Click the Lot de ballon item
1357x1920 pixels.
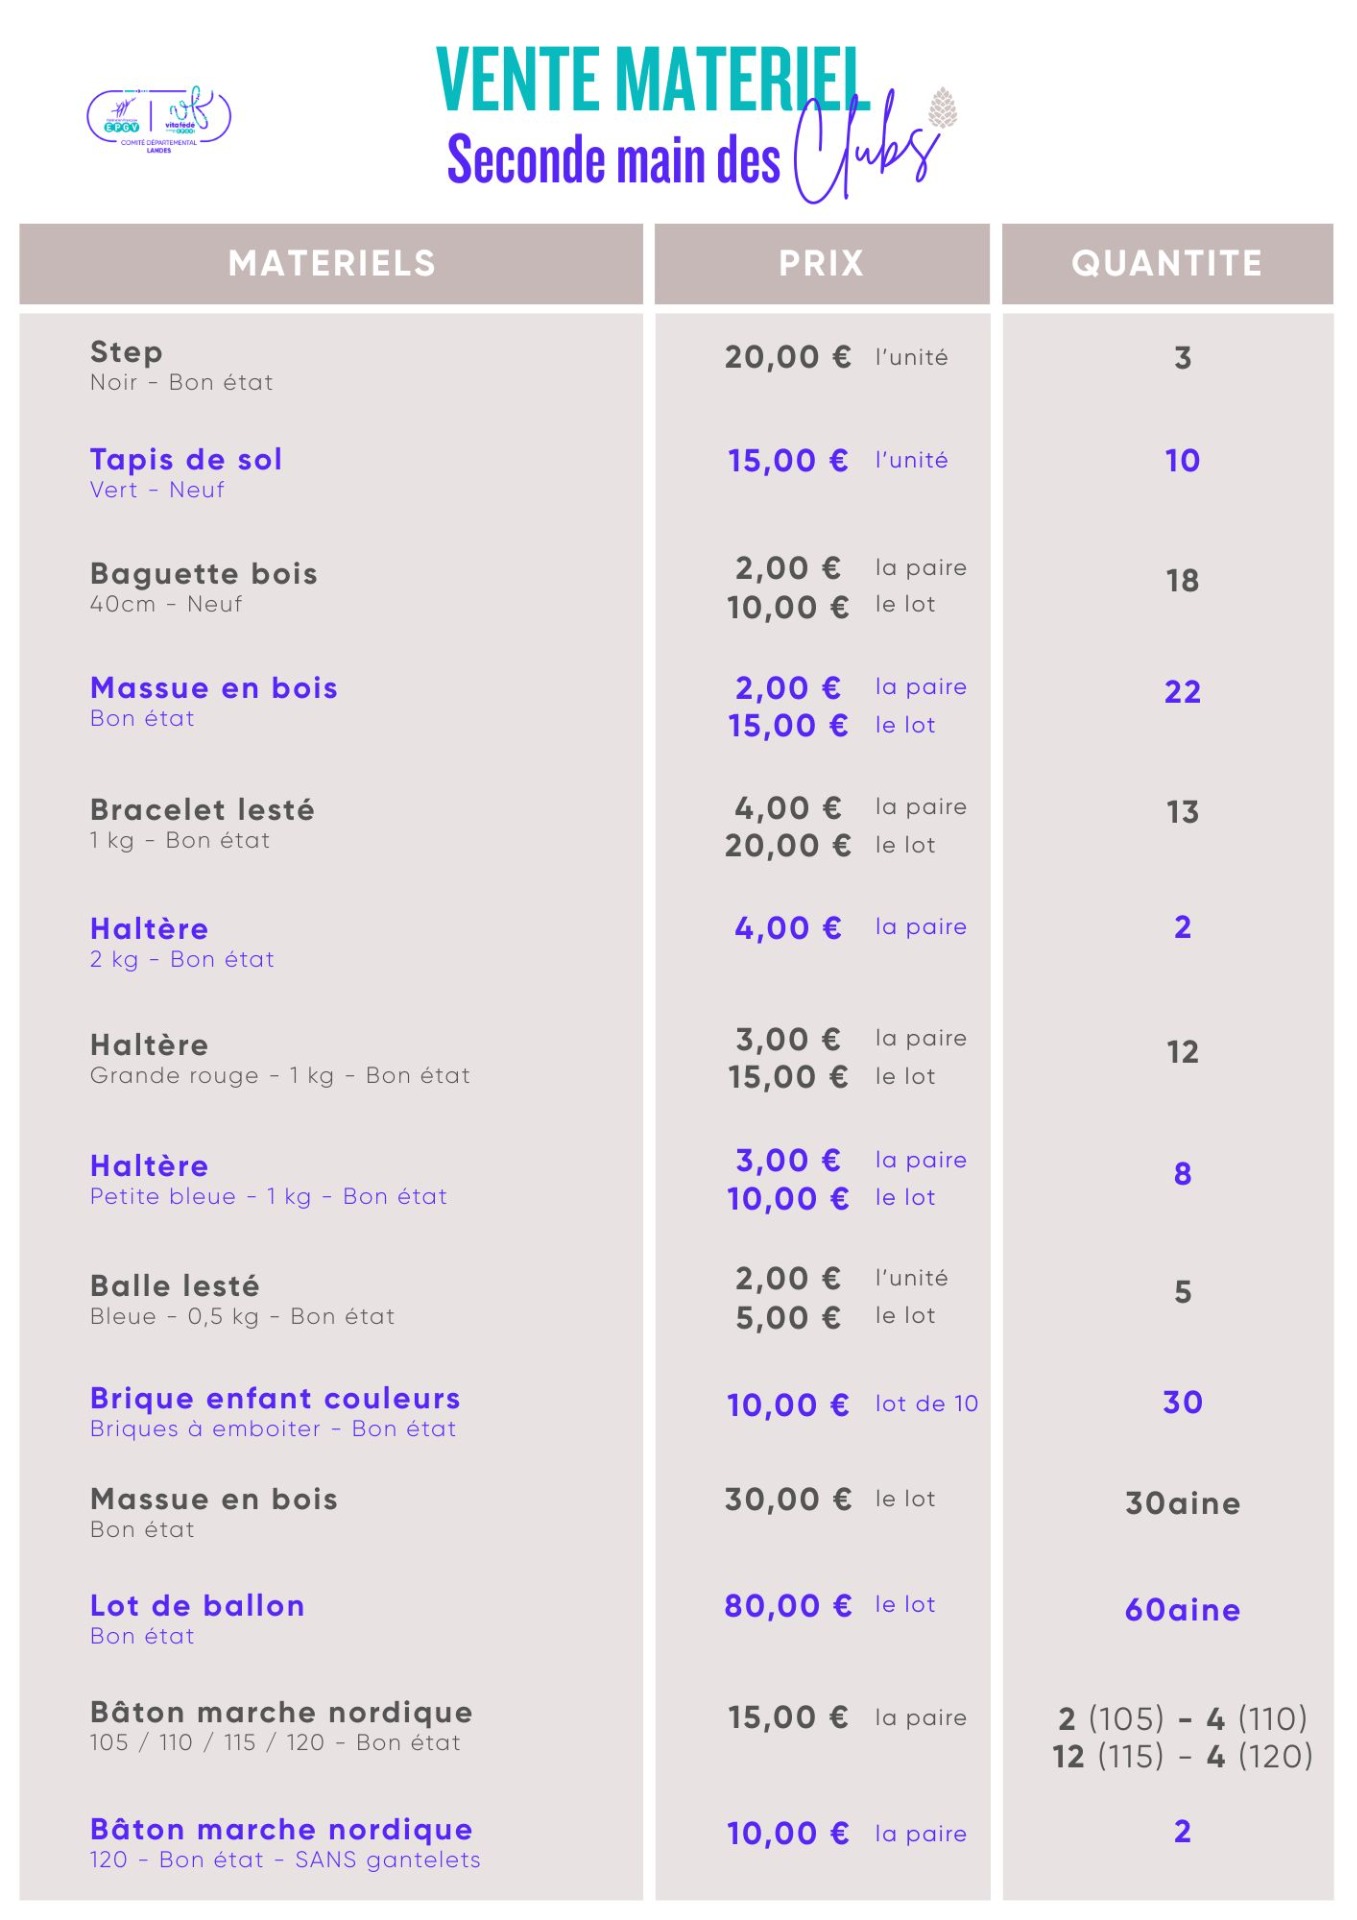tap(197, 1606)
